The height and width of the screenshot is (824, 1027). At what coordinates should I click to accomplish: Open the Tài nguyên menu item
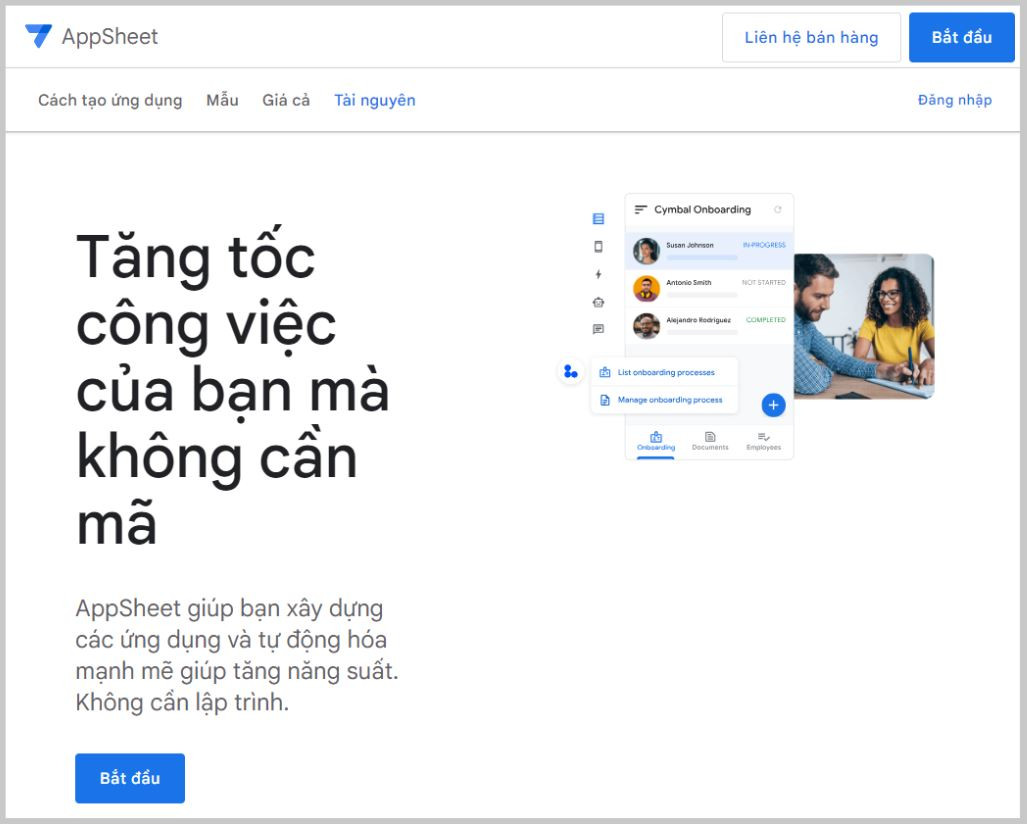[x=375, y=100]
